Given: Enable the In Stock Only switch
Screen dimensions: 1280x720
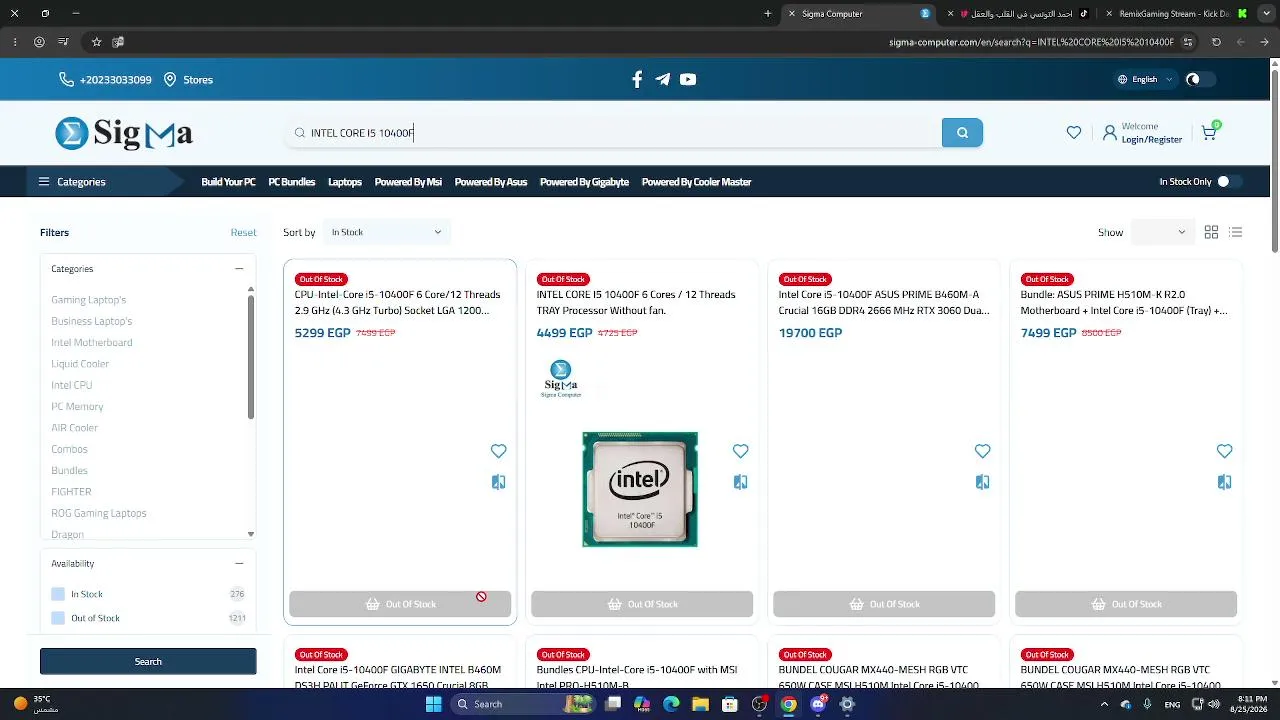Looking at the screenshot, I should [x=1229, y=182].
